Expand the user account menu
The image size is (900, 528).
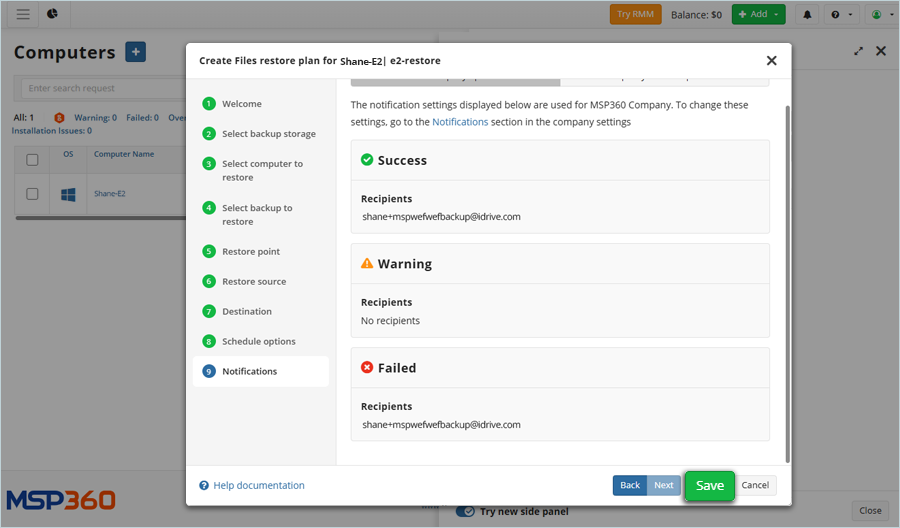pos(880,15)
